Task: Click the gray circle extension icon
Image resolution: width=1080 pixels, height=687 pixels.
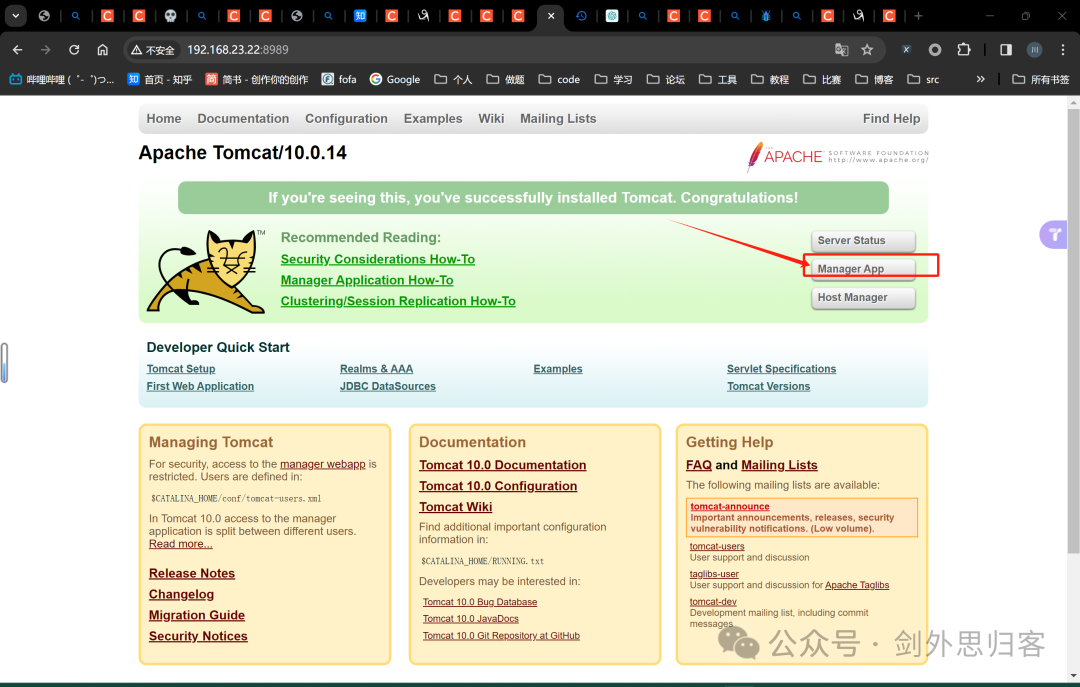Action: point(935,50)
